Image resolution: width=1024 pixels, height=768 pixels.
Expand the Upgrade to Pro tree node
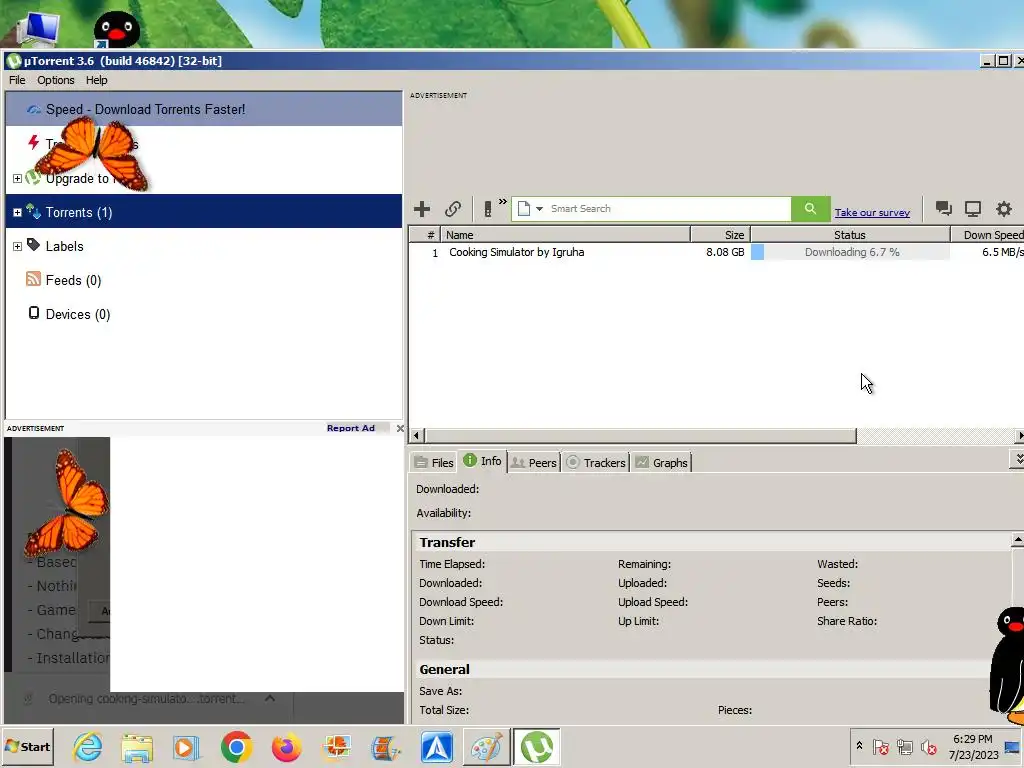18,178
